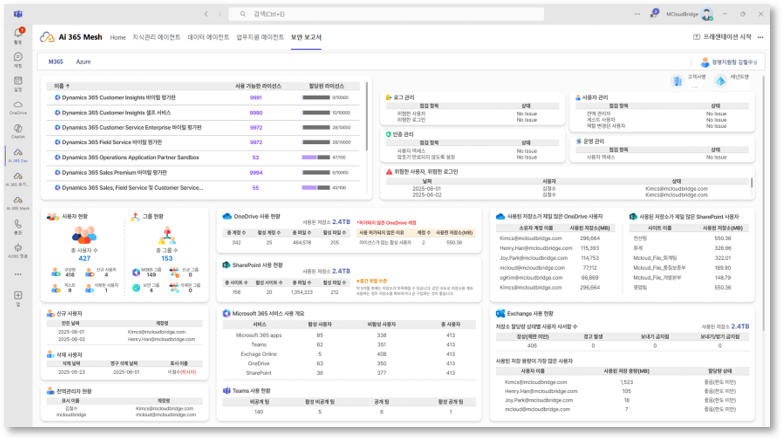Click deleted date 2025-05-23 cell

click(x=71, y=372)
